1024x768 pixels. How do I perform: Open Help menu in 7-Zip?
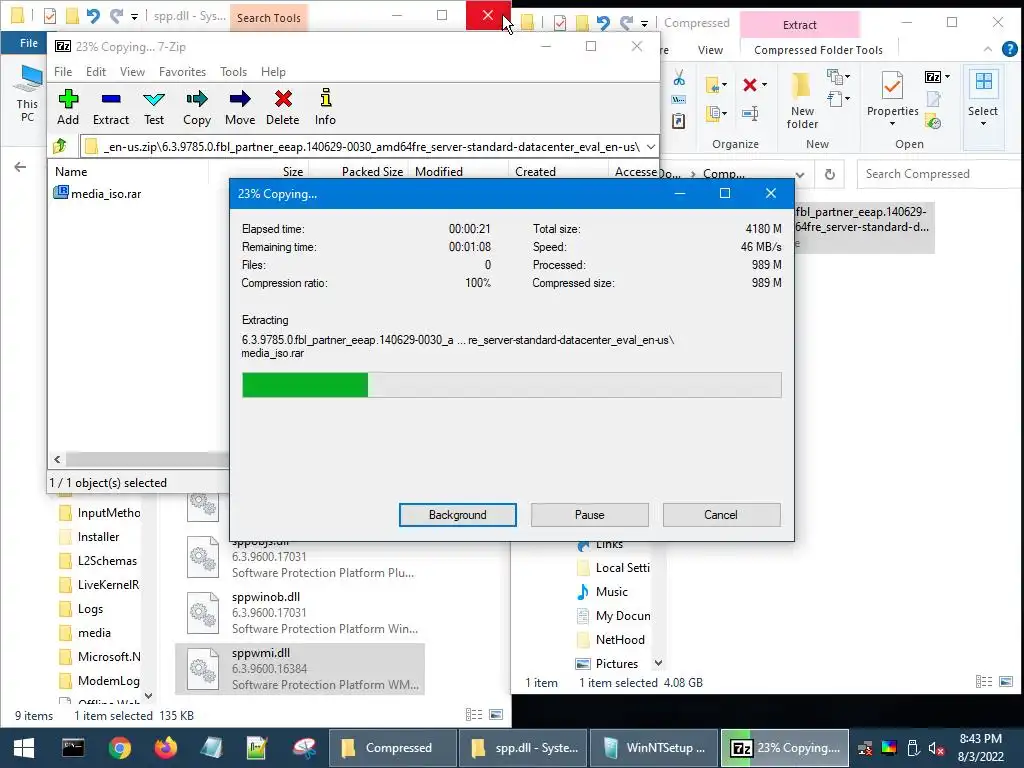273,72
